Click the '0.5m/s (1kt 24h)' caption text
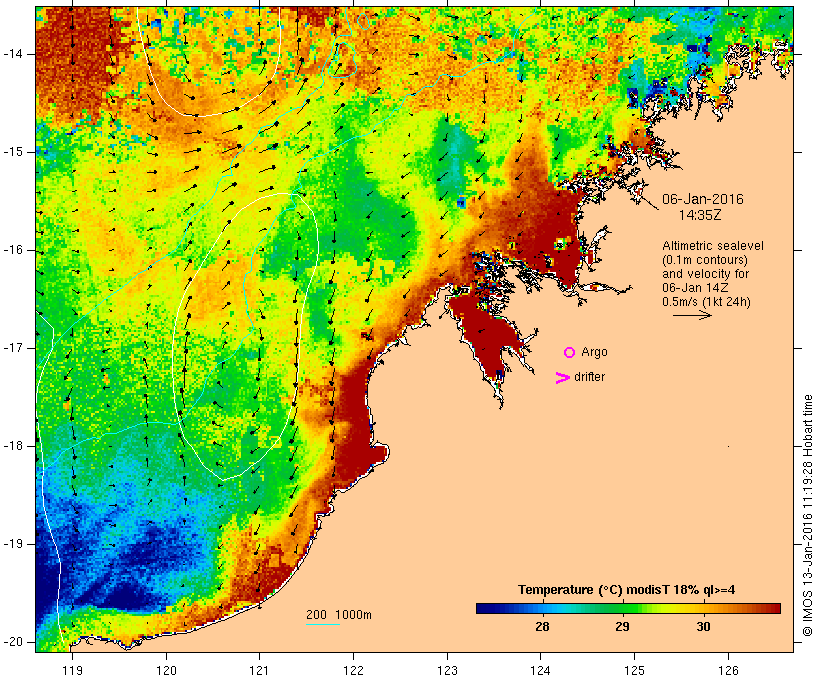 click(x=706, y=302)
